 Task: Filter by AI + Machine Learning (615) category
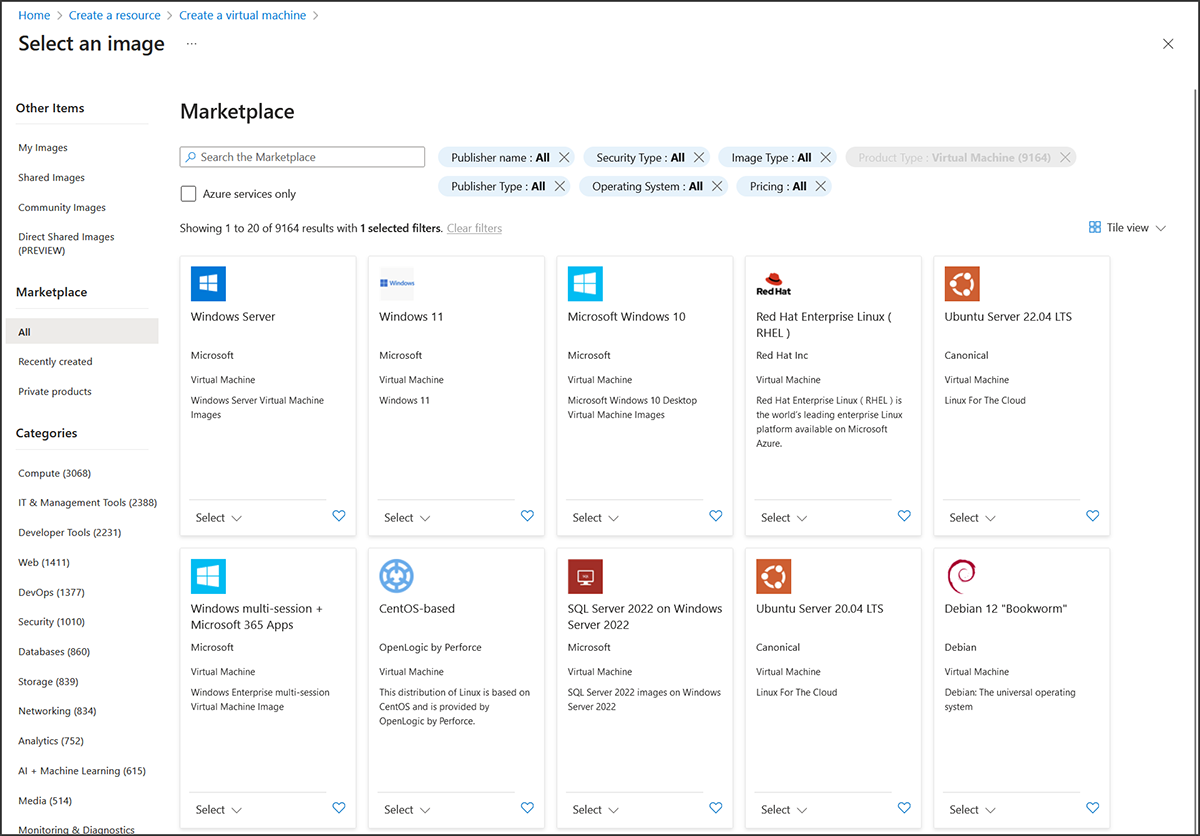pos(82,771)
